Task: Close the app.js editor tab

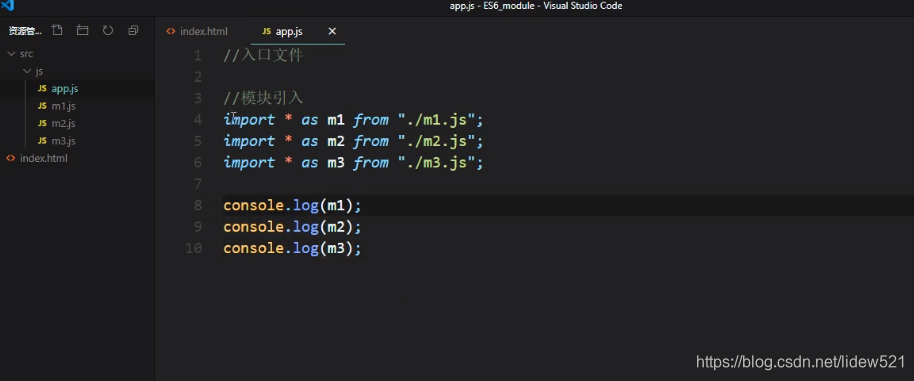Action: click(x=332, y=31)
